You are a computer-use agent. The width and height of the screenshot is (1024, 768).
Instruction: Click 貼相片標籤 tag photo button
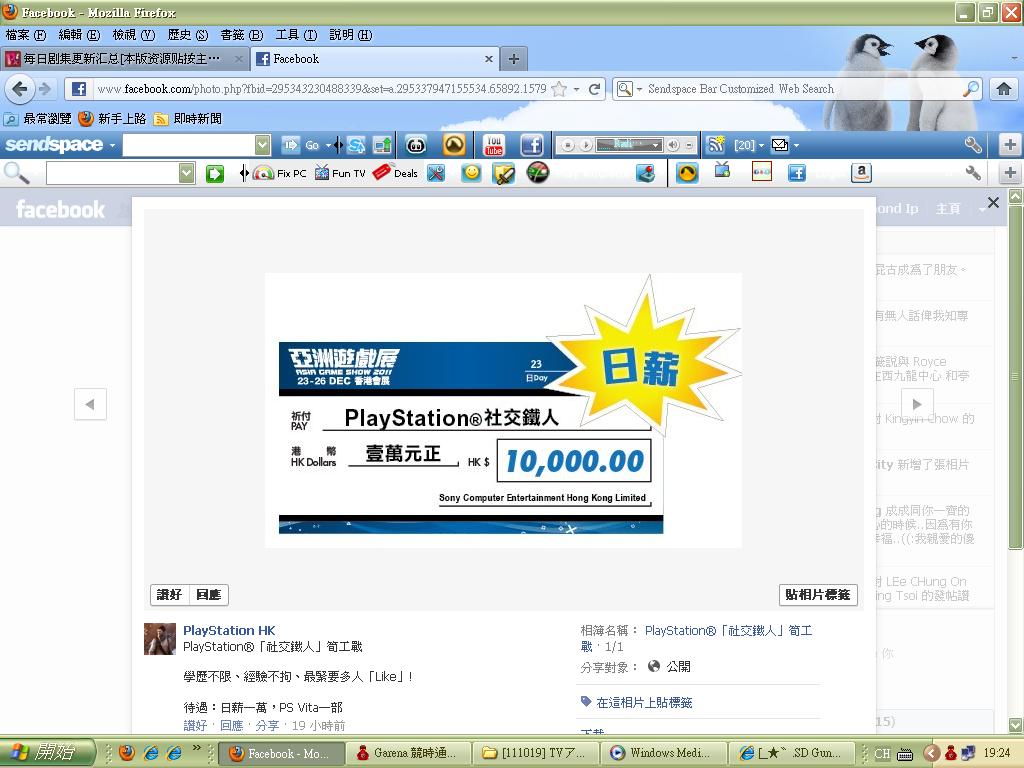pos(818,594)
